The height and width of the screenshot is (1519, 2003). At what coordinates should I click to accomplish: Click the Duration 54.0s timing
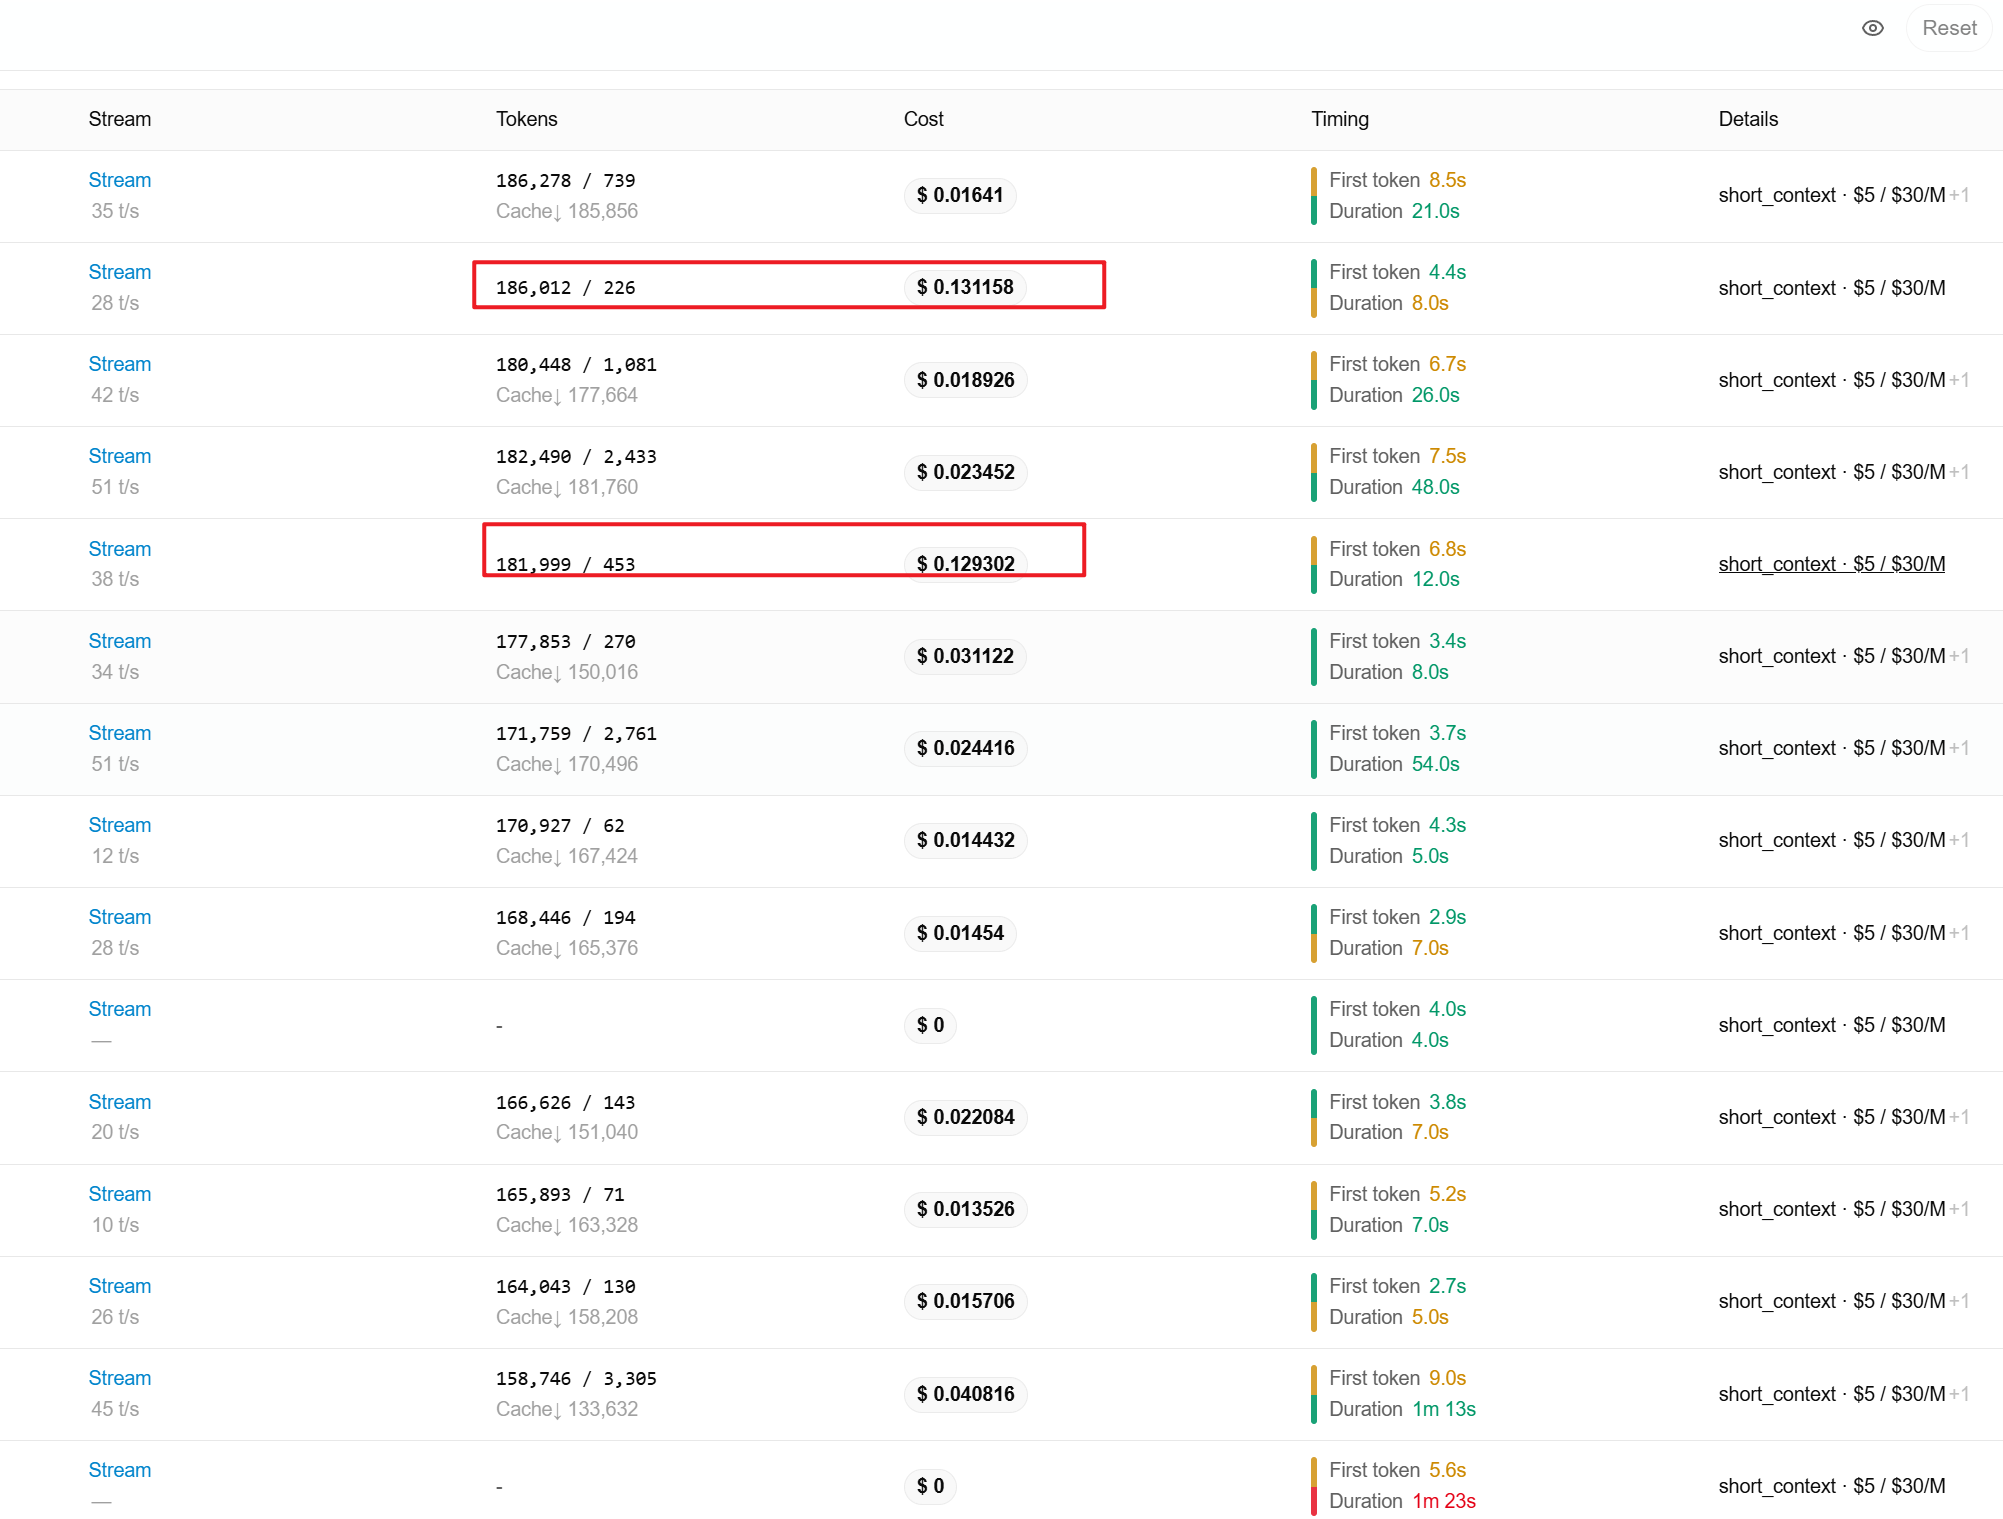[1394, 764]
